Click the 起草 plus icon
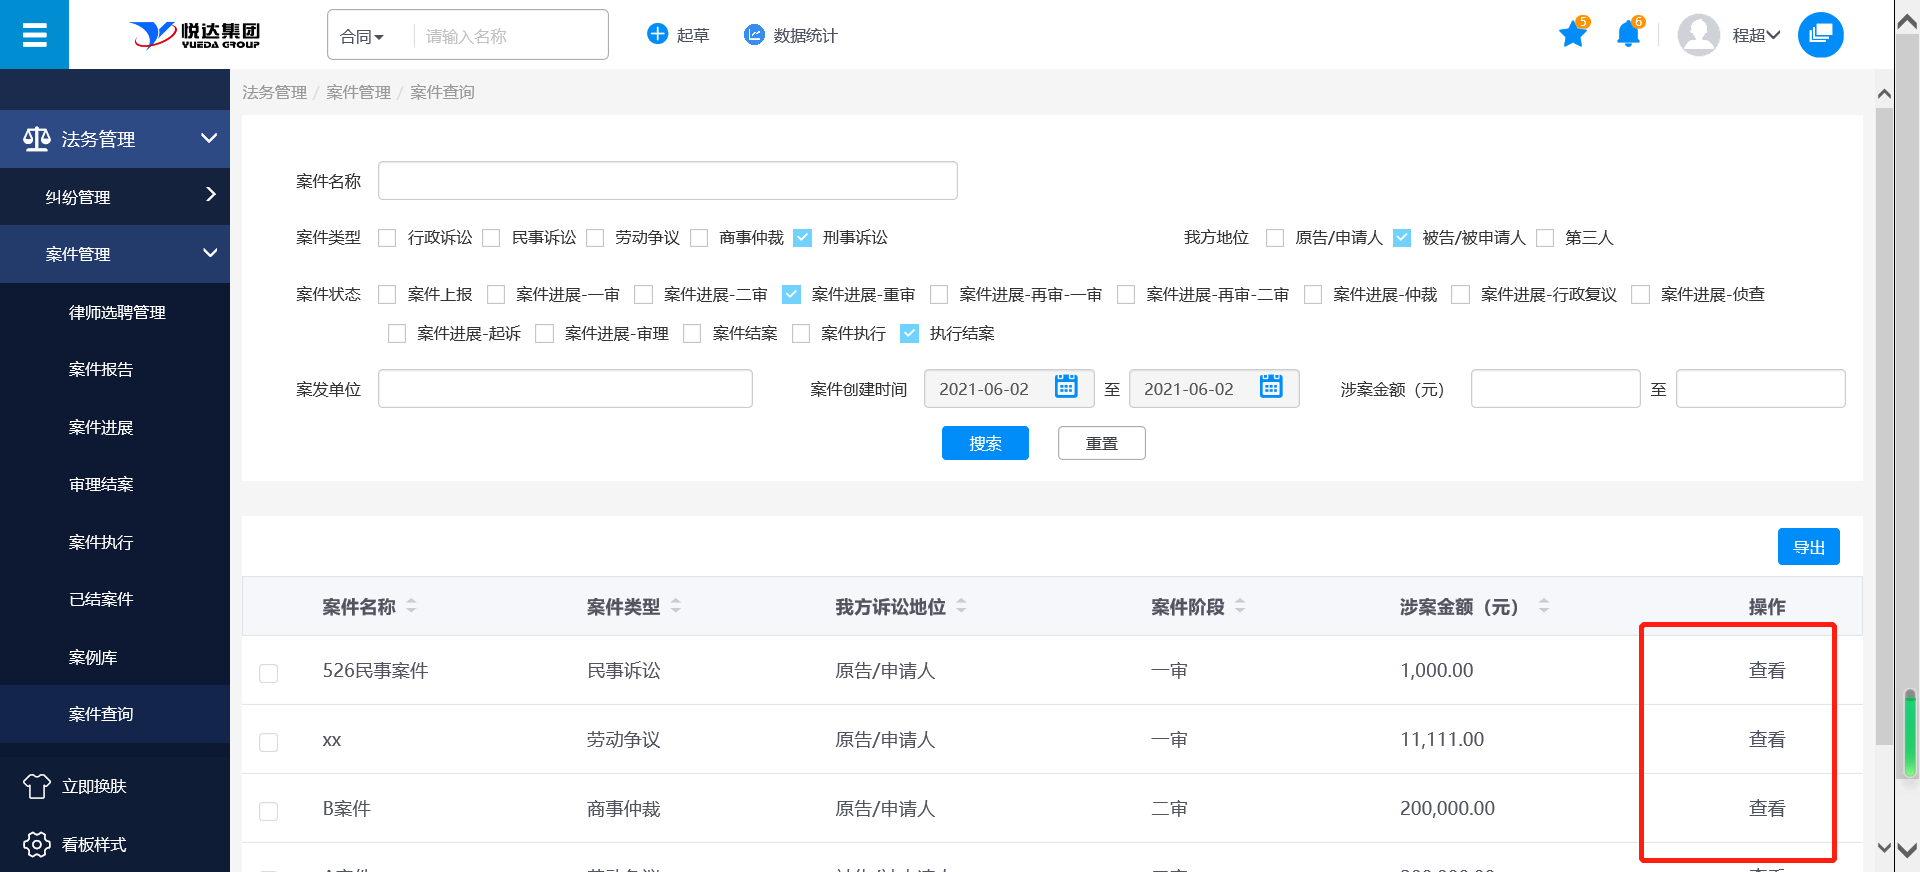 click(x=657, y=34)
